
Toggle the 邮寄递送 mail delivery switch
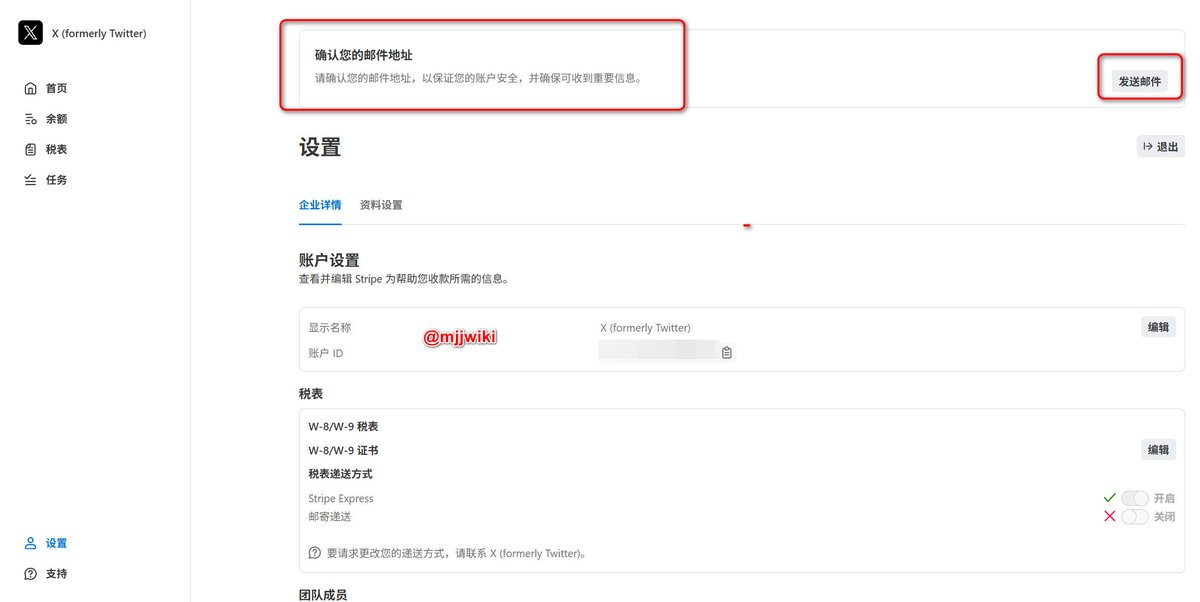pyautogui.click(x=1135, y=517)
